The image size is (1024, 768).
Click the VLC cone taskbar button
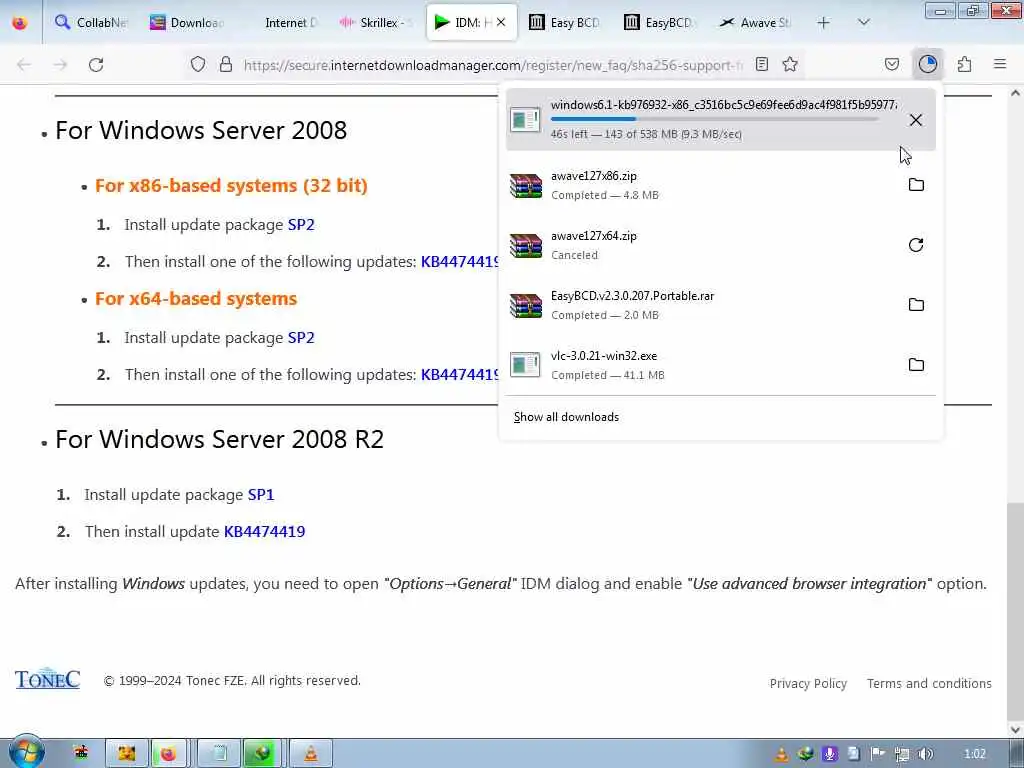[x=311, y=754]
